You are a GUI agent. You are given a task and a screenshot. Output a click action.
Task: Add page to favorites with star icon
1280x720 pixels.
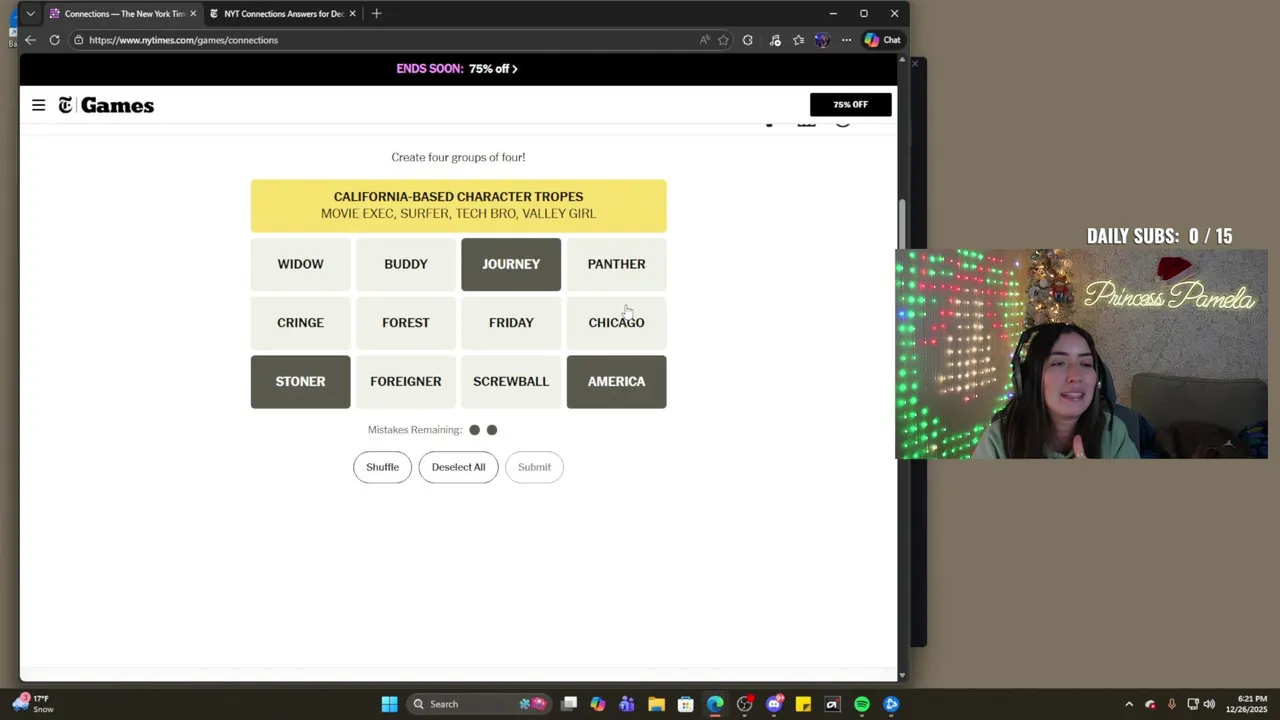click(x=723, y=40)
